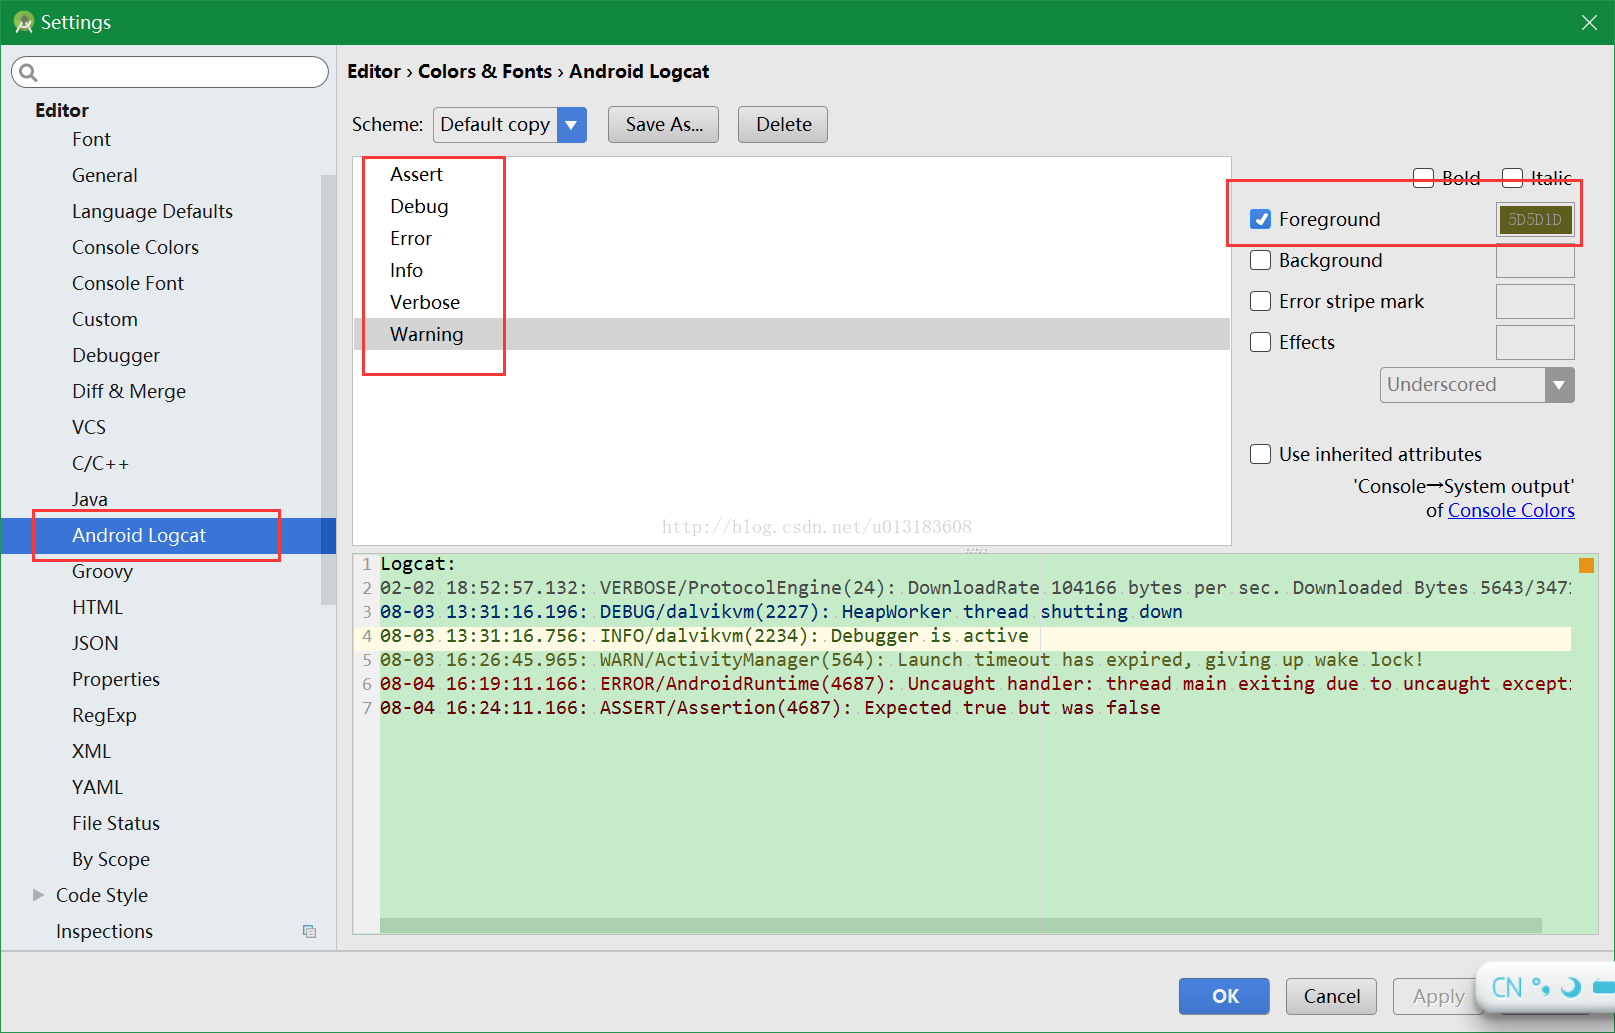This screenshot has height=1033, width=1615.
Task: Click the settings search field
Action: (x=170, y=72)
